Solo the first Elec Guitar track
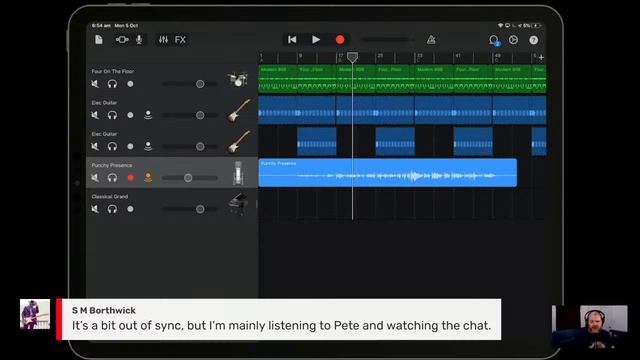Image resolution: width=640 pixels, height=360 pixels. (112, 115)
